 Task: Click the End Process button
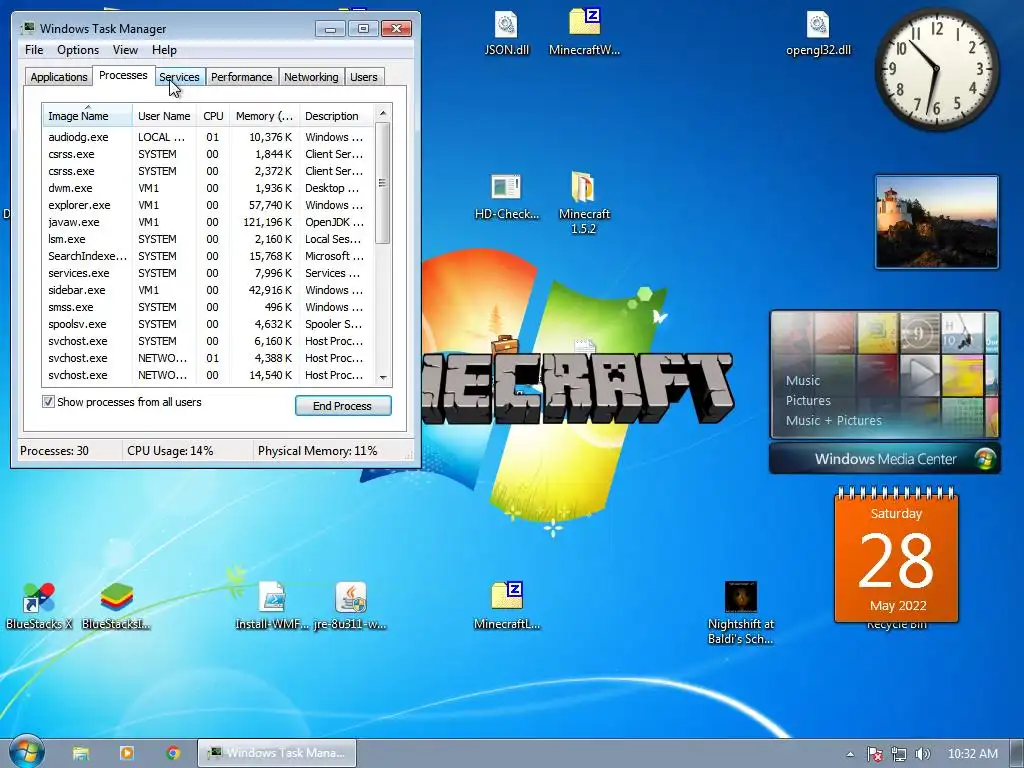click(343, 406)
